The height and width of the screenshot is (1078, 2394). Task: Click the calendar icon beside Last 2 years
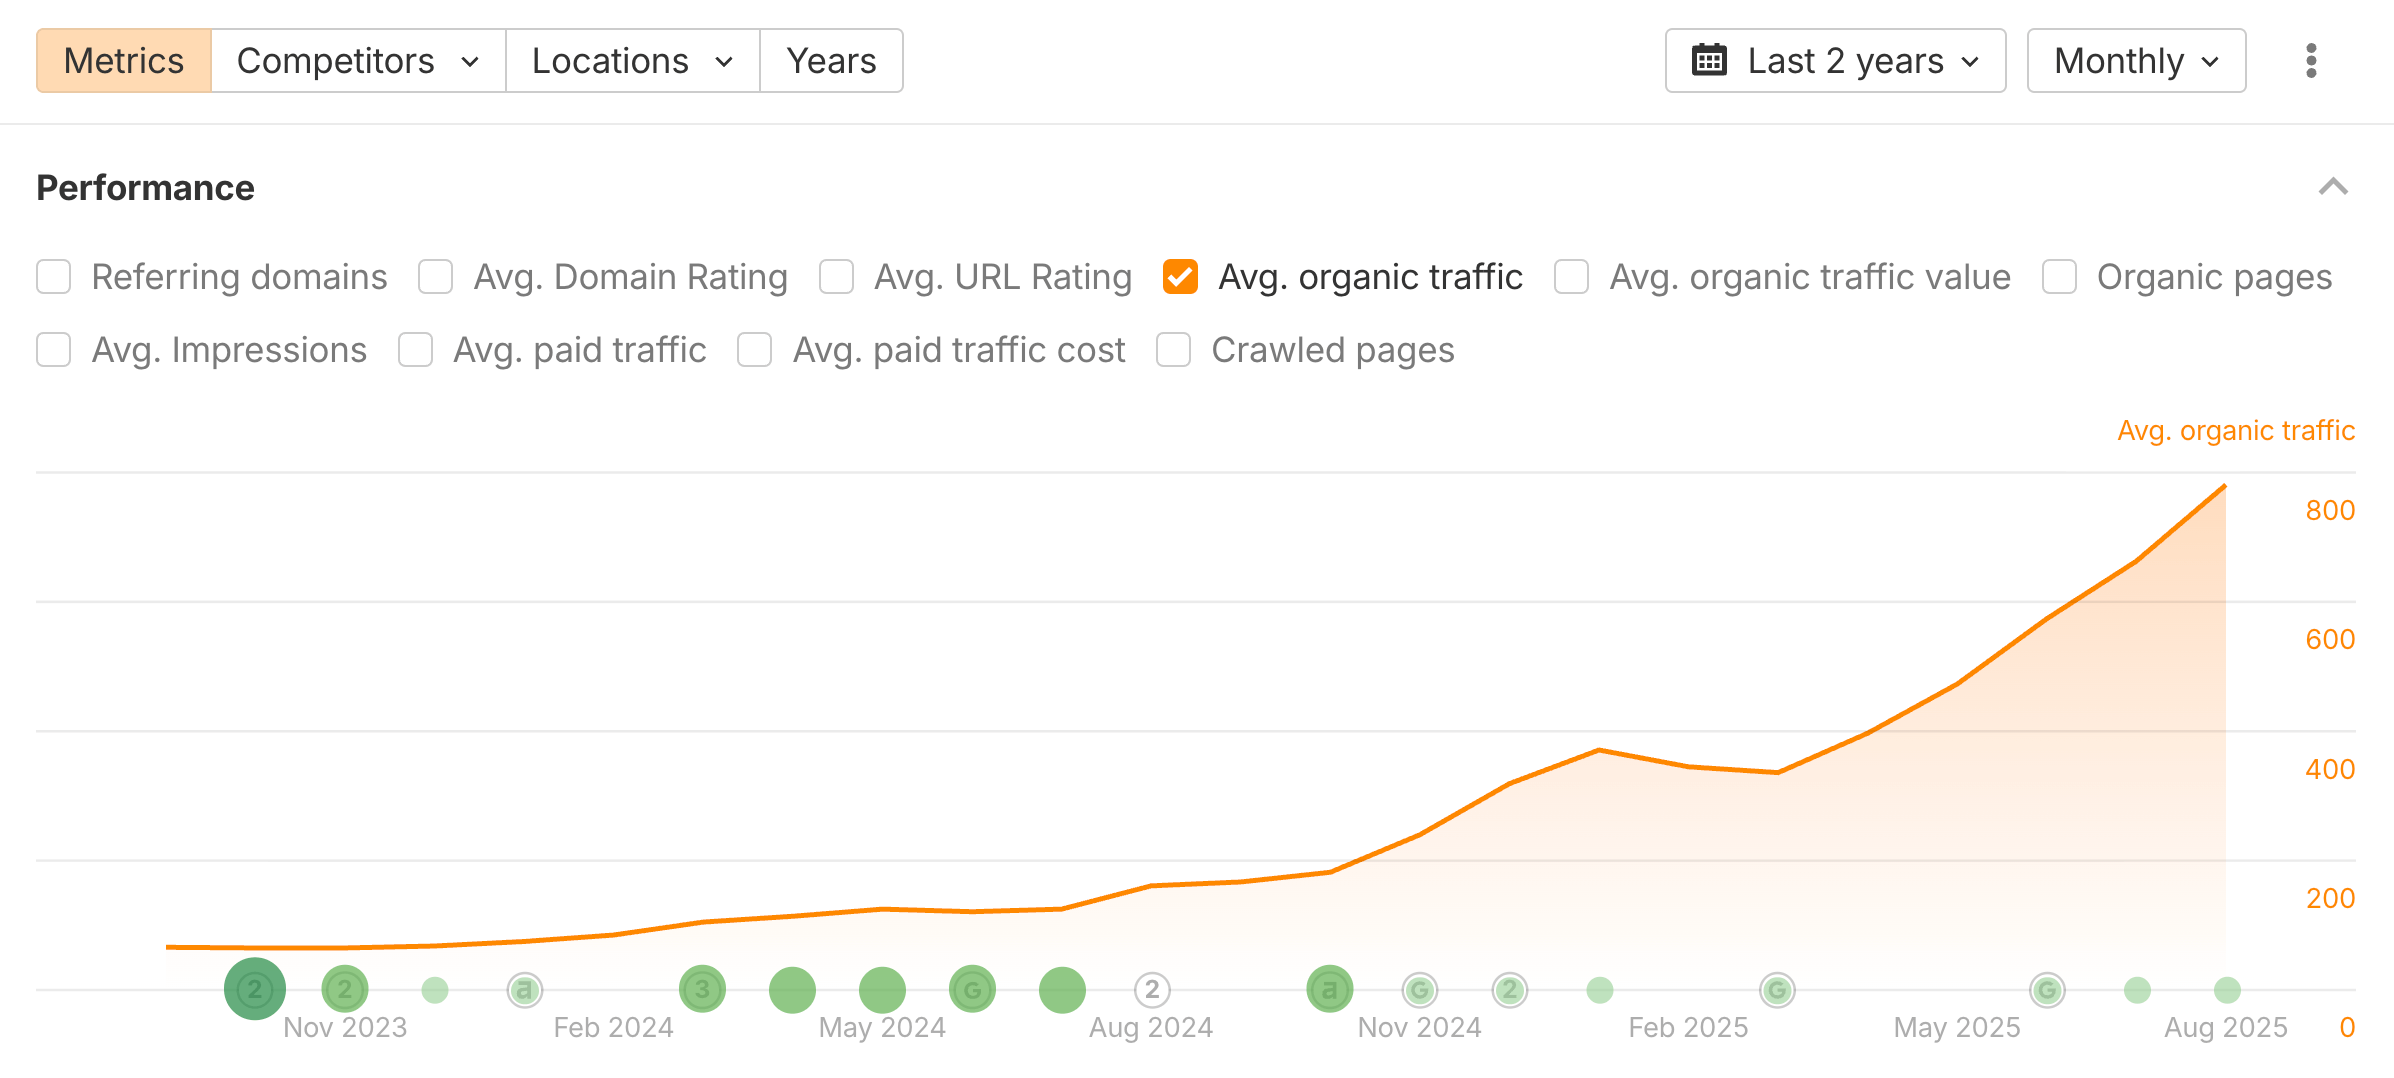click(x=1710, y=60)
